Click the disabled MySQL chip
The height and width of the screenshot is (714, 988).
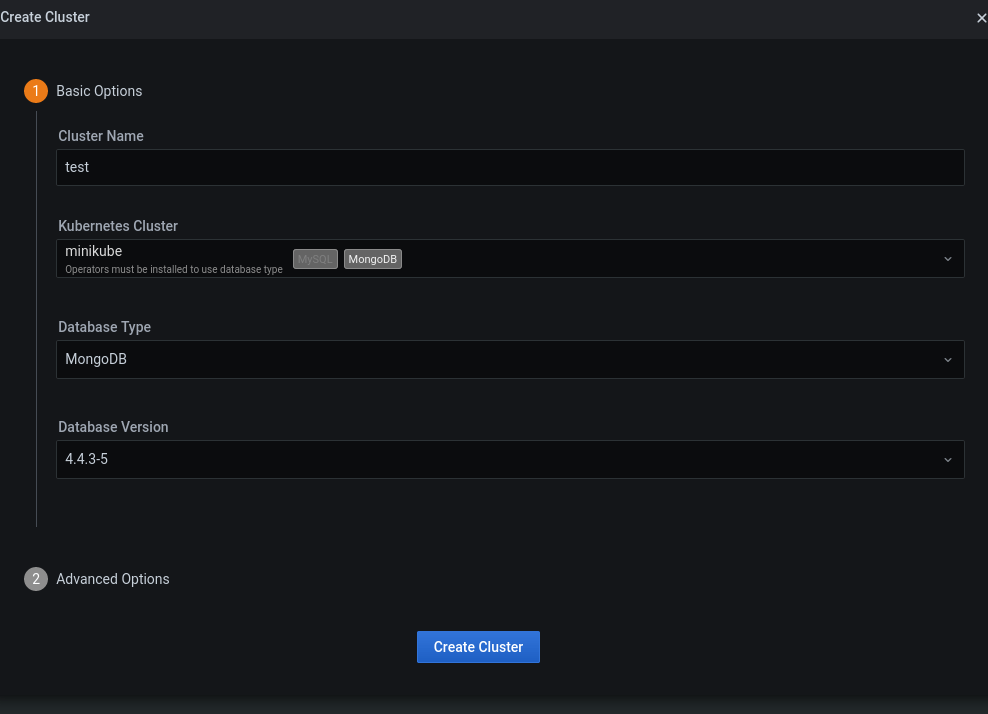click(x=315, y=258)
